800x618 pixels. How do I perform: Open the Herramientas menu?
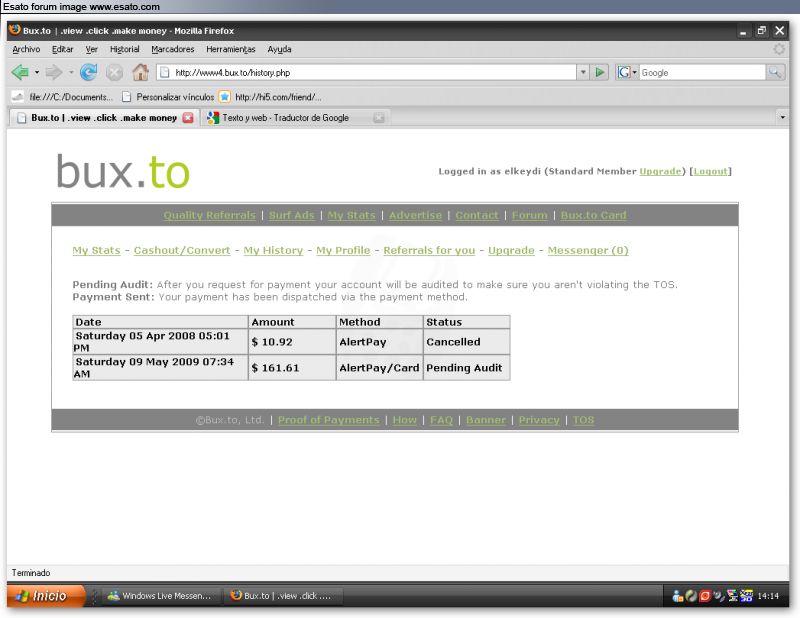click(231, 49)
